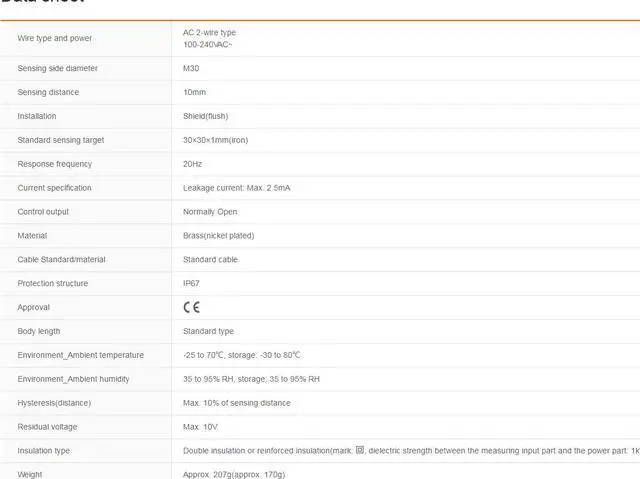The image size is (640, 479).
Task: Click the 'Wire type and power' label
Action: click(54, 38)
